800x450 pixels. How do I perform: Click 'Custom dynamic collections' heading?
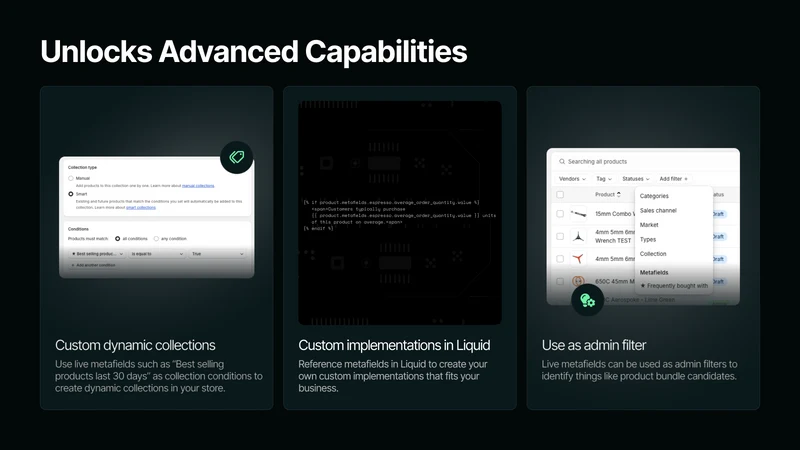point(135,345)
